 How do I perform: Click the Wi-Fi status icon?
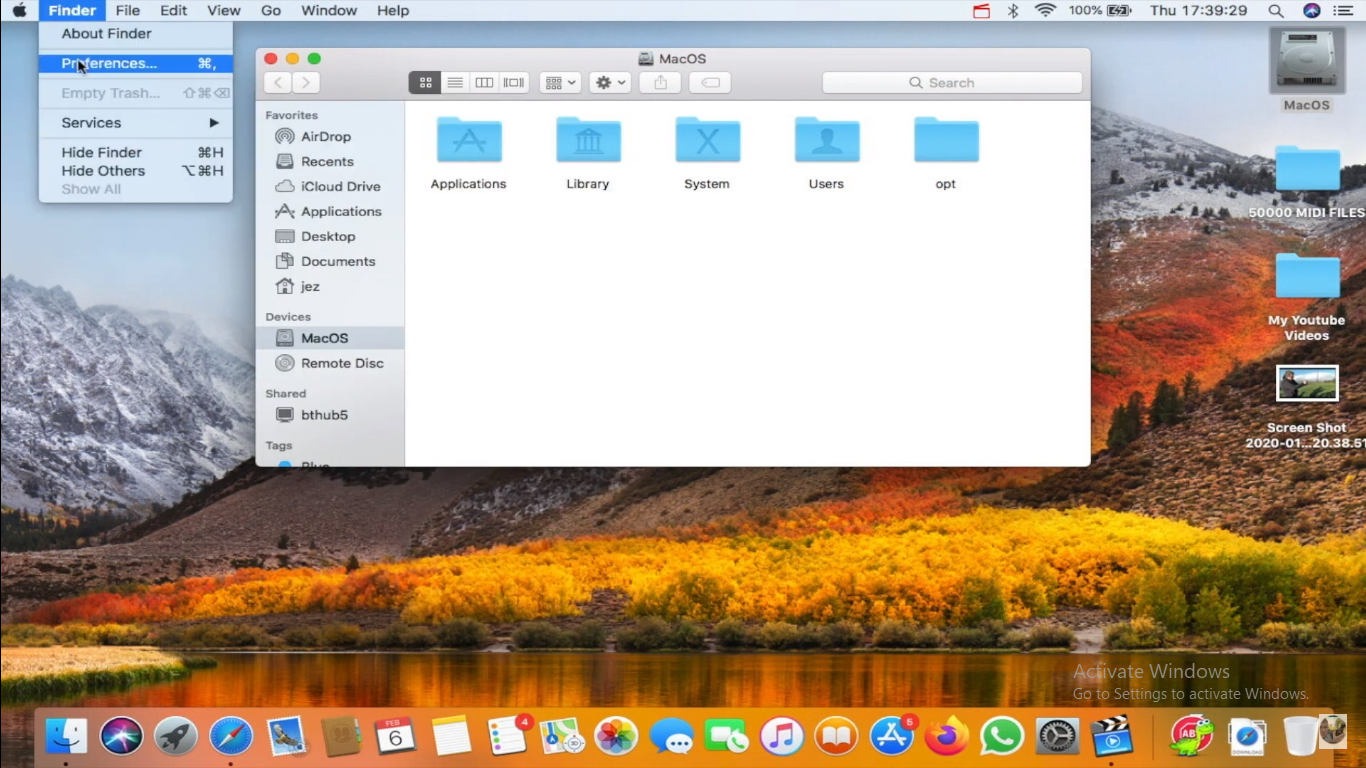coord(1046,10)
